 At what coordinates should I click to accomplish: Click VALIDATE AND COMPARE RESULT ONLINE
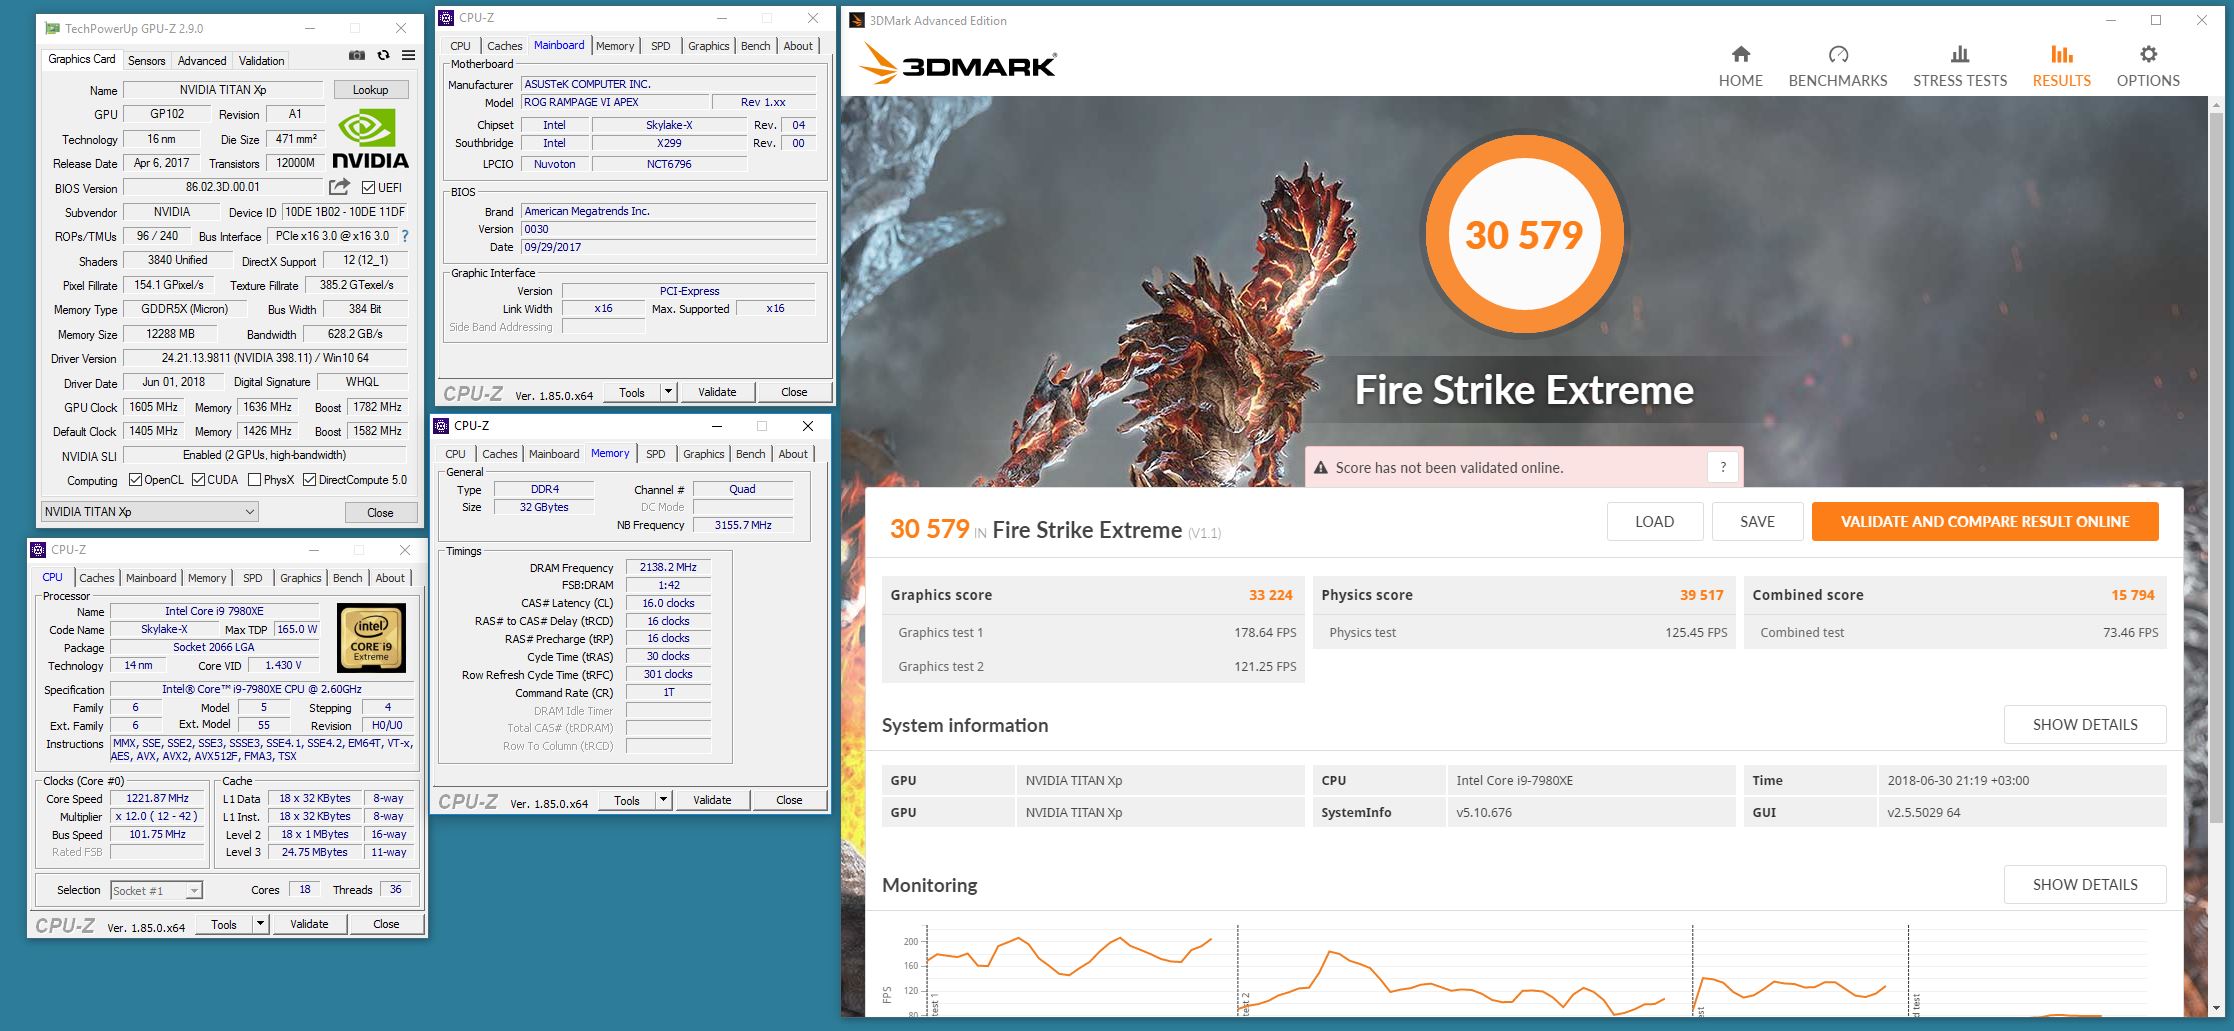(1985, 521)
